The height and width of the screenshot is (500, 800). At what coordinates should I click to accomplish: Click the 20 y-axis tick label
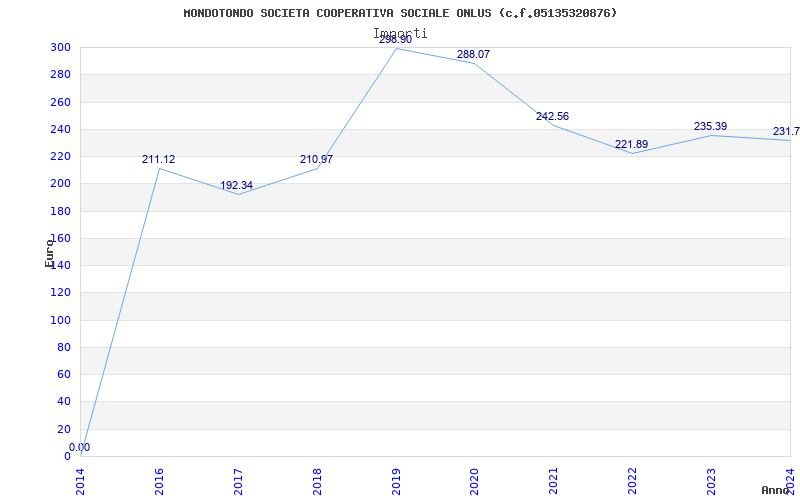pyautogui.click(x=64, y=429)
